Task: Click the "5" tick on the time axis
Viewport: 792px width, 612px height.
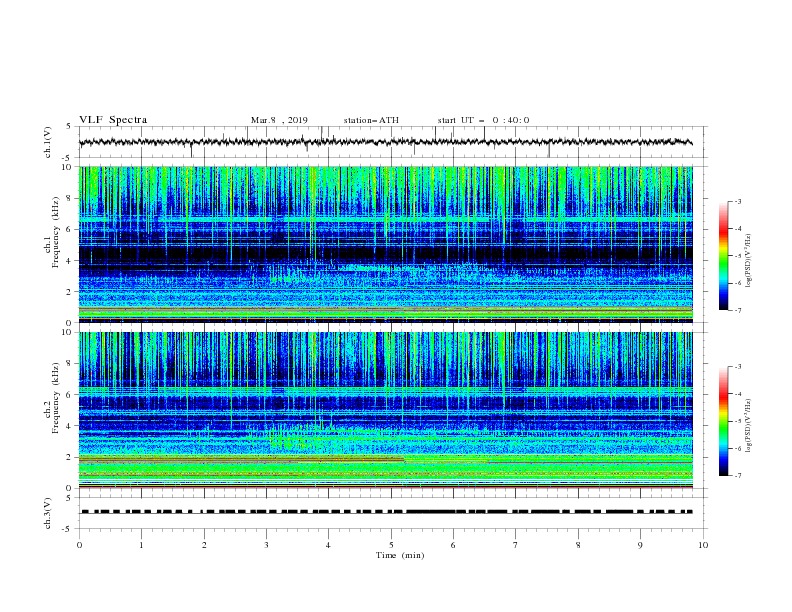Action: point(391,545)
